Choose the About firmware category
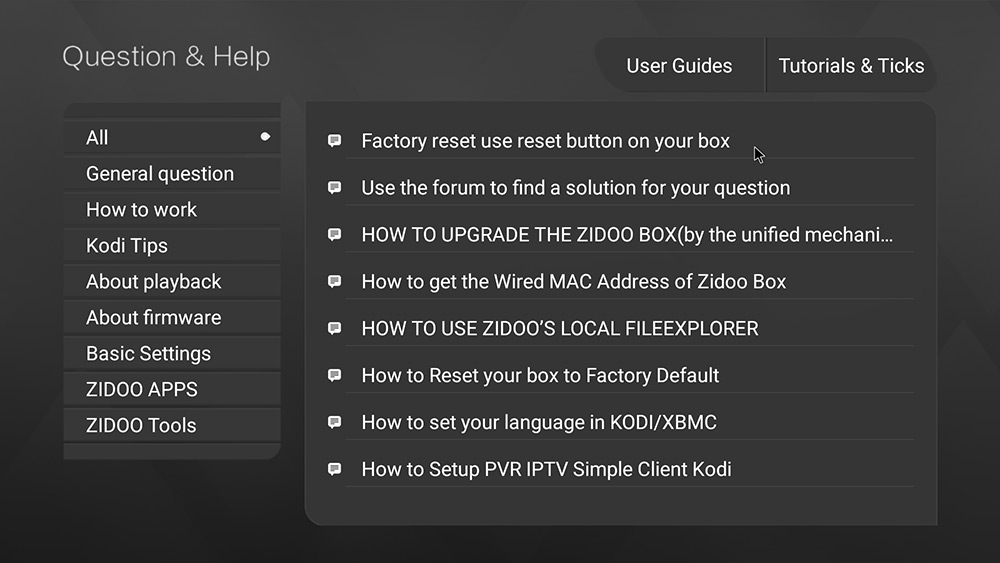Viewport: 1000px width, 563px height. coord(172,318)
